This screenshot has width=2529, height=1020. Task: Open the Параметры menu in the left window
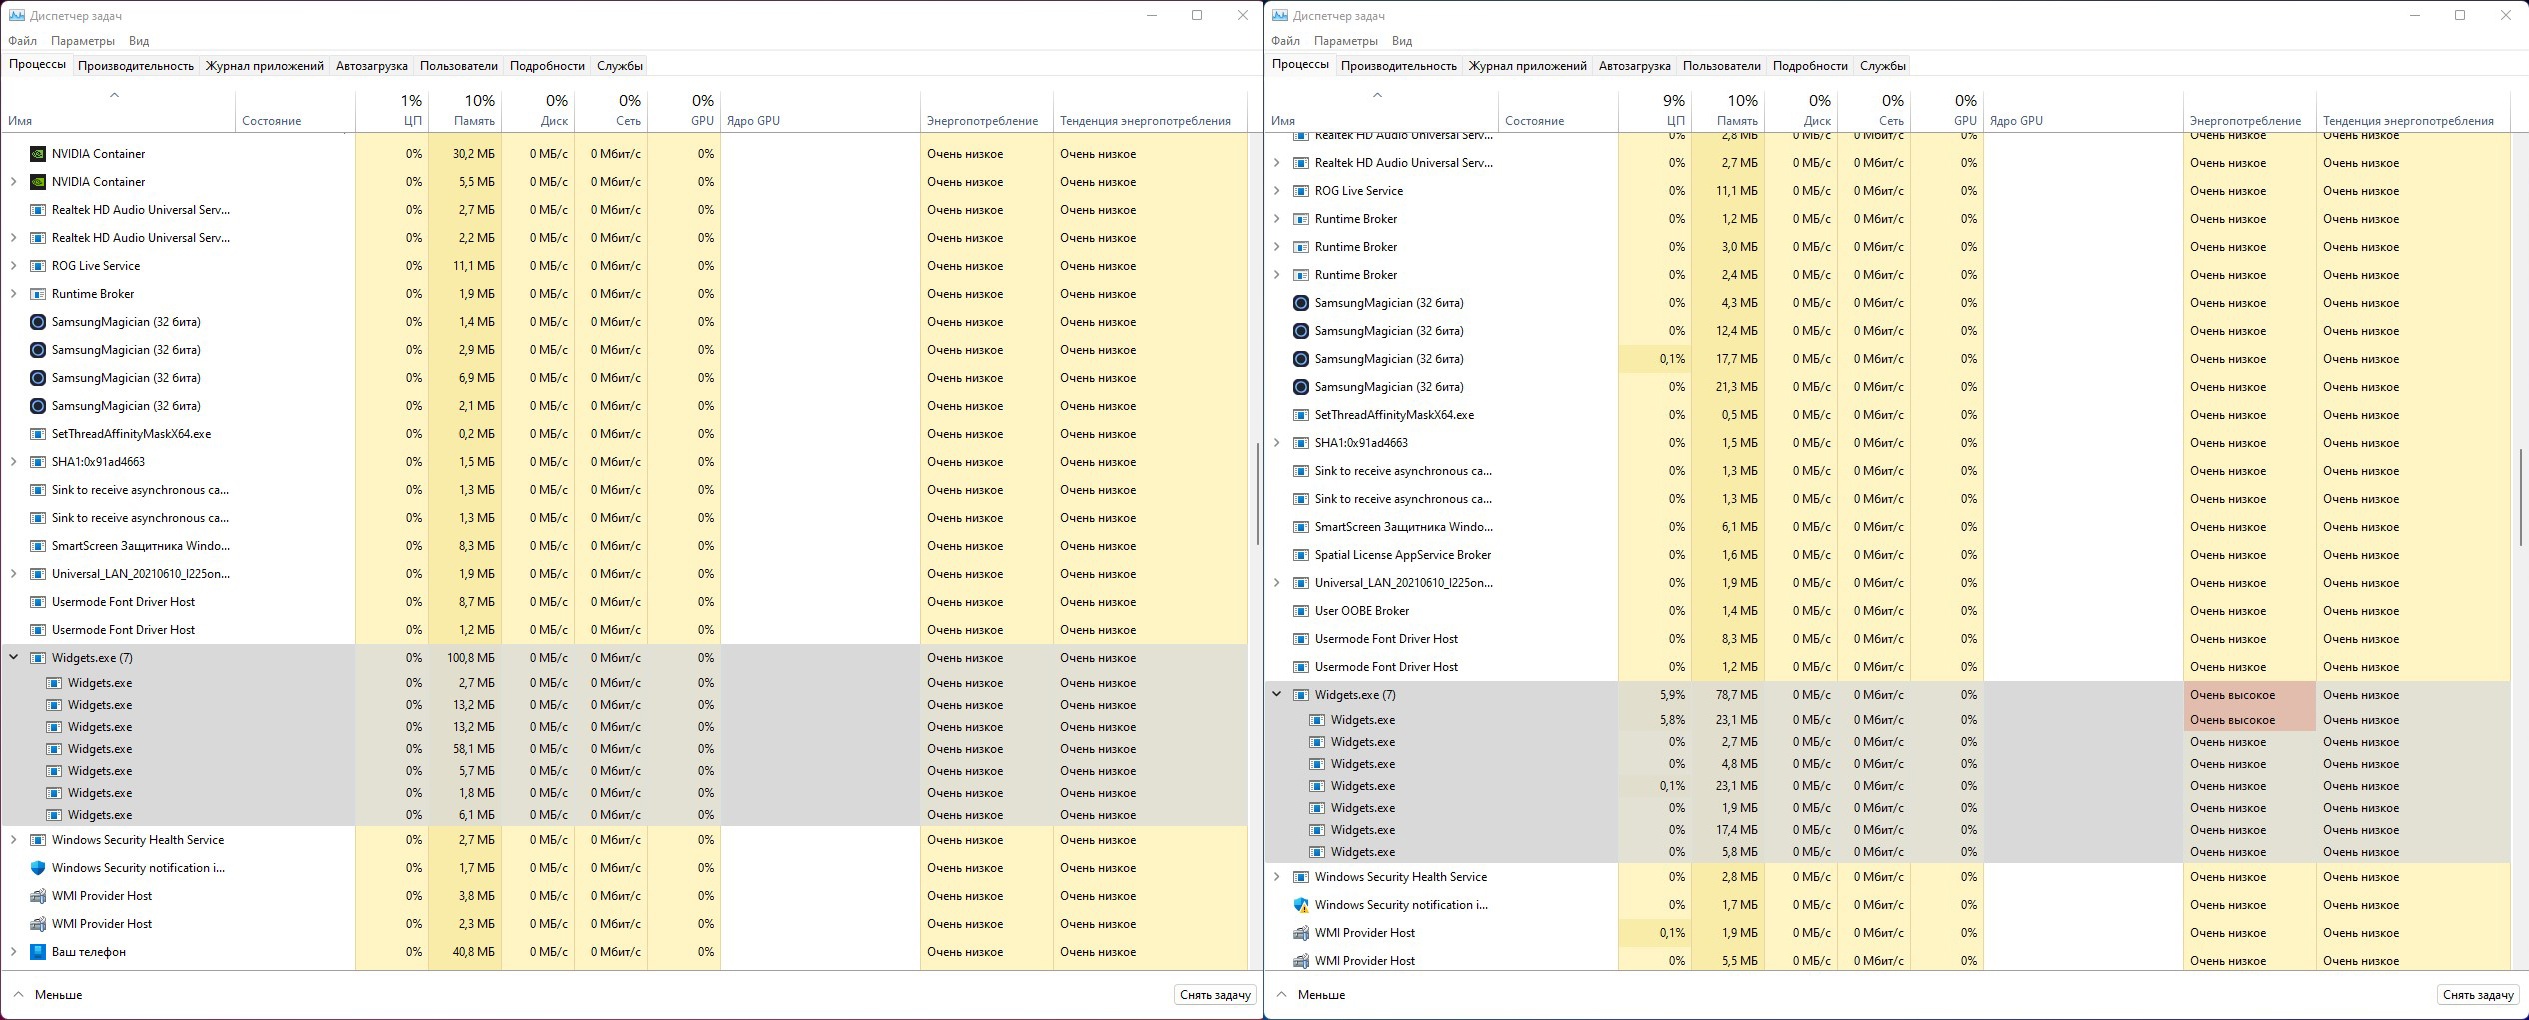coord(83,41)
